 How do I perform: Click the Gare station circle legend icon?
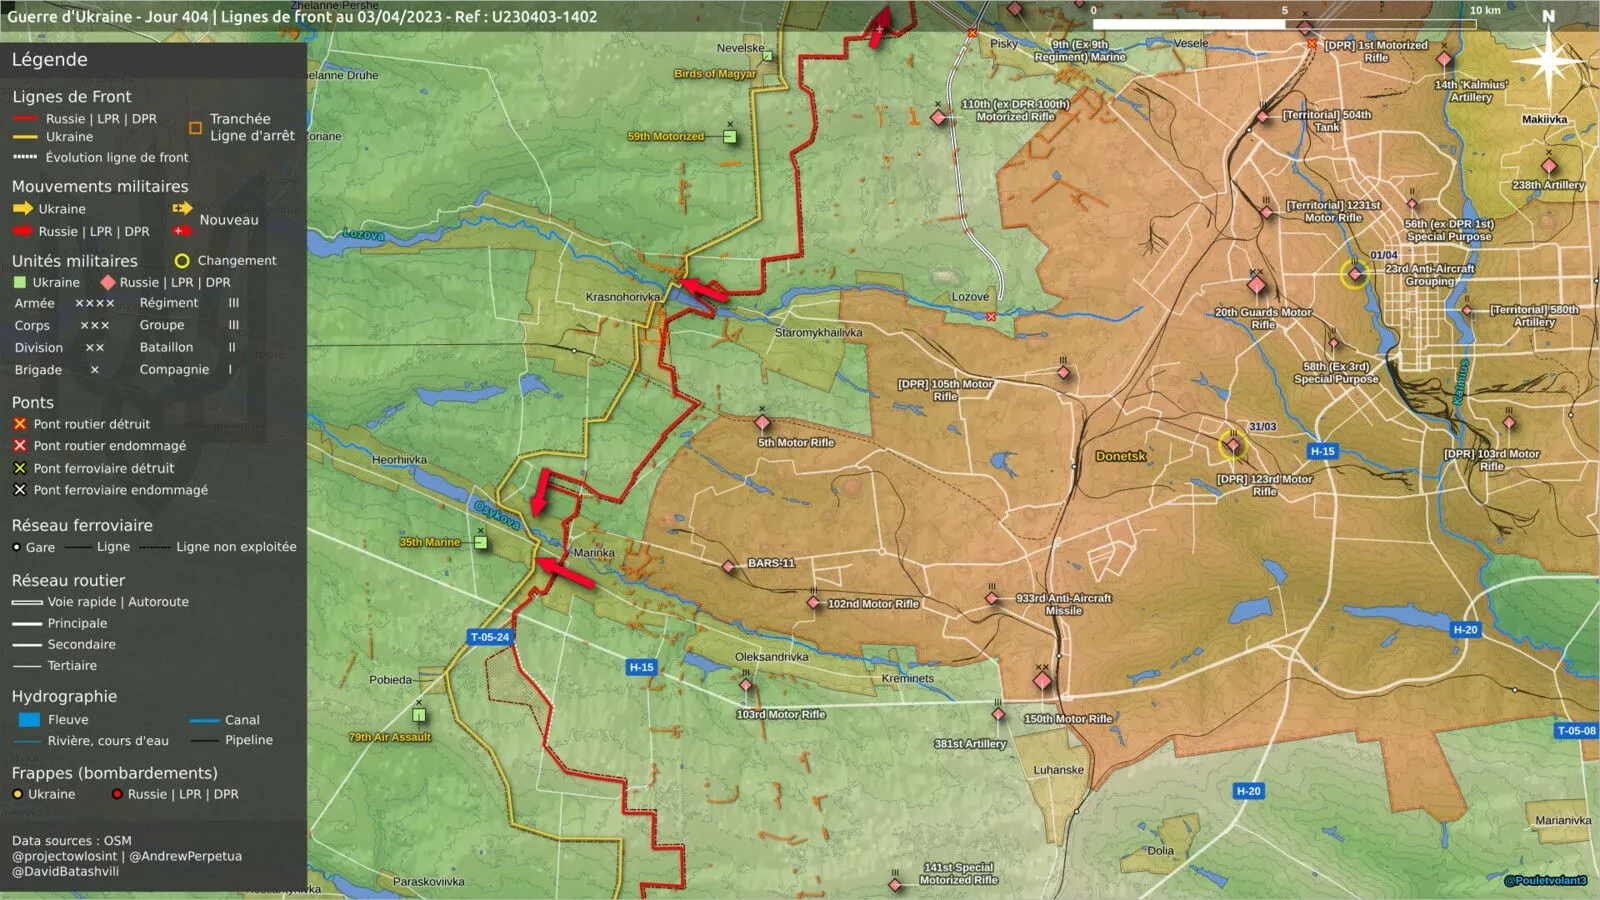tap(16, 547)
